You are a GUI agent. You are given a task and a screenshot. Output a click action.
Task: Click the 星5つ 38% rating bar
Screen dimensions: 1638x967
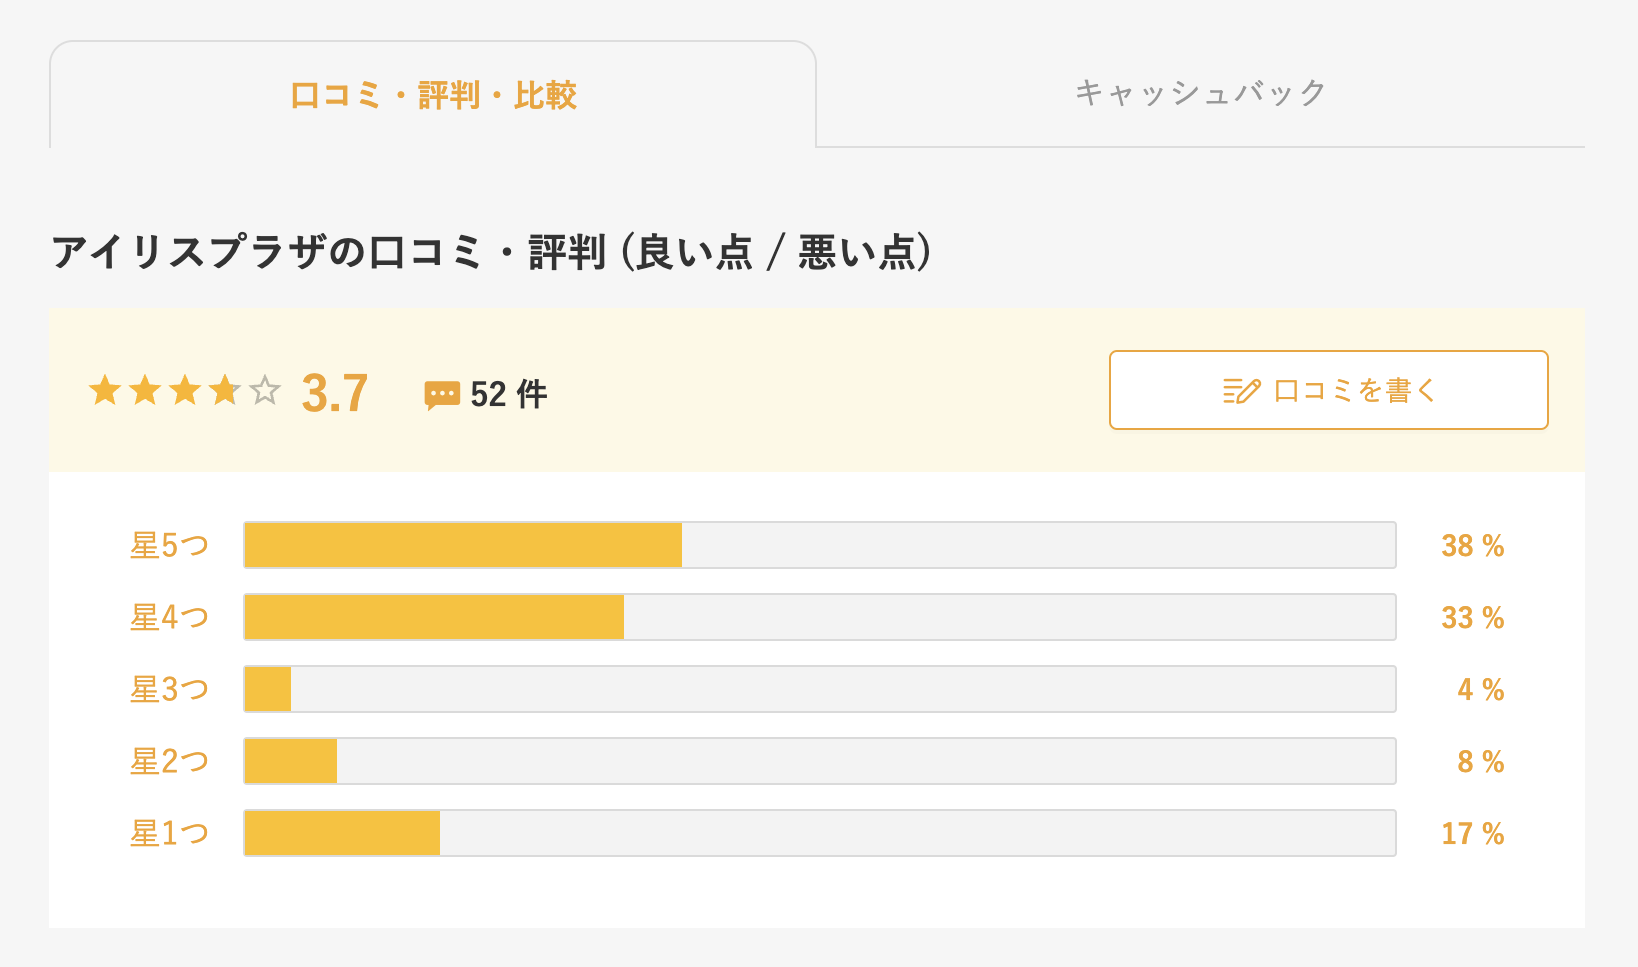click(x=820, y=545)
